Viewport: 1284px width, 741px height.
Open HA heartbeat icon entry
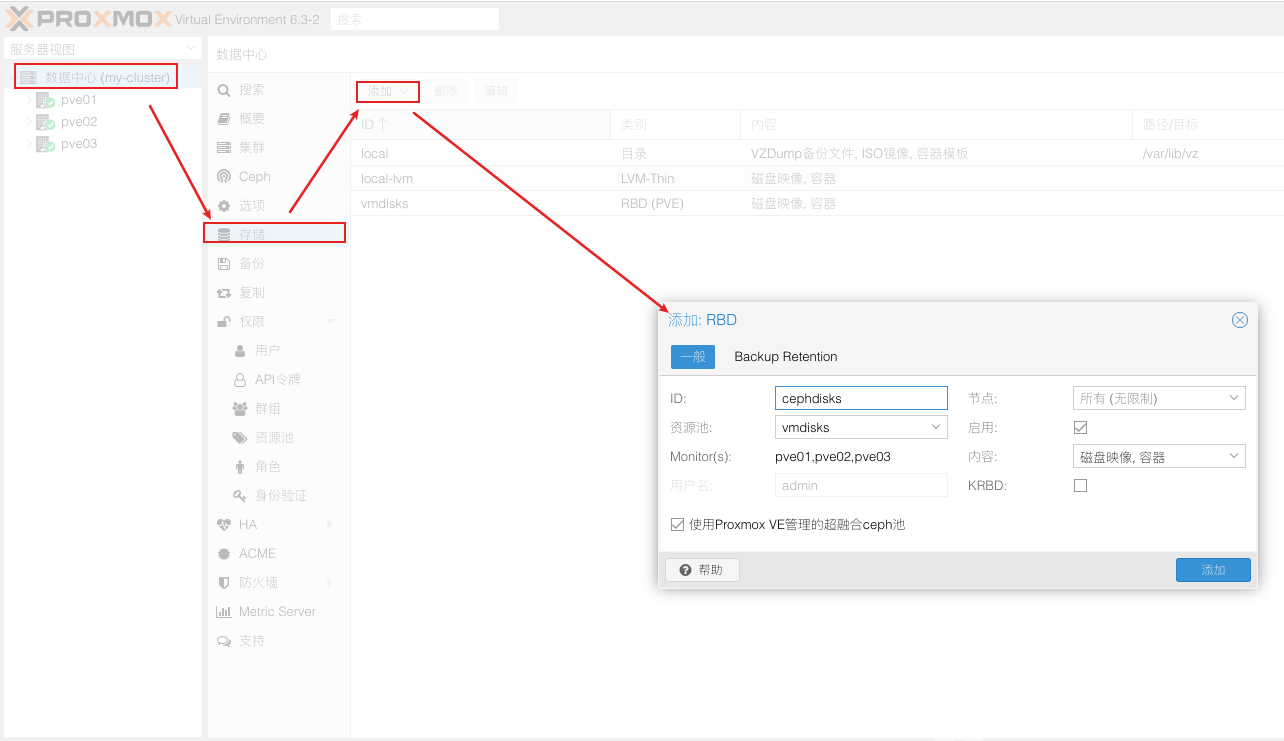coord(224,525)
